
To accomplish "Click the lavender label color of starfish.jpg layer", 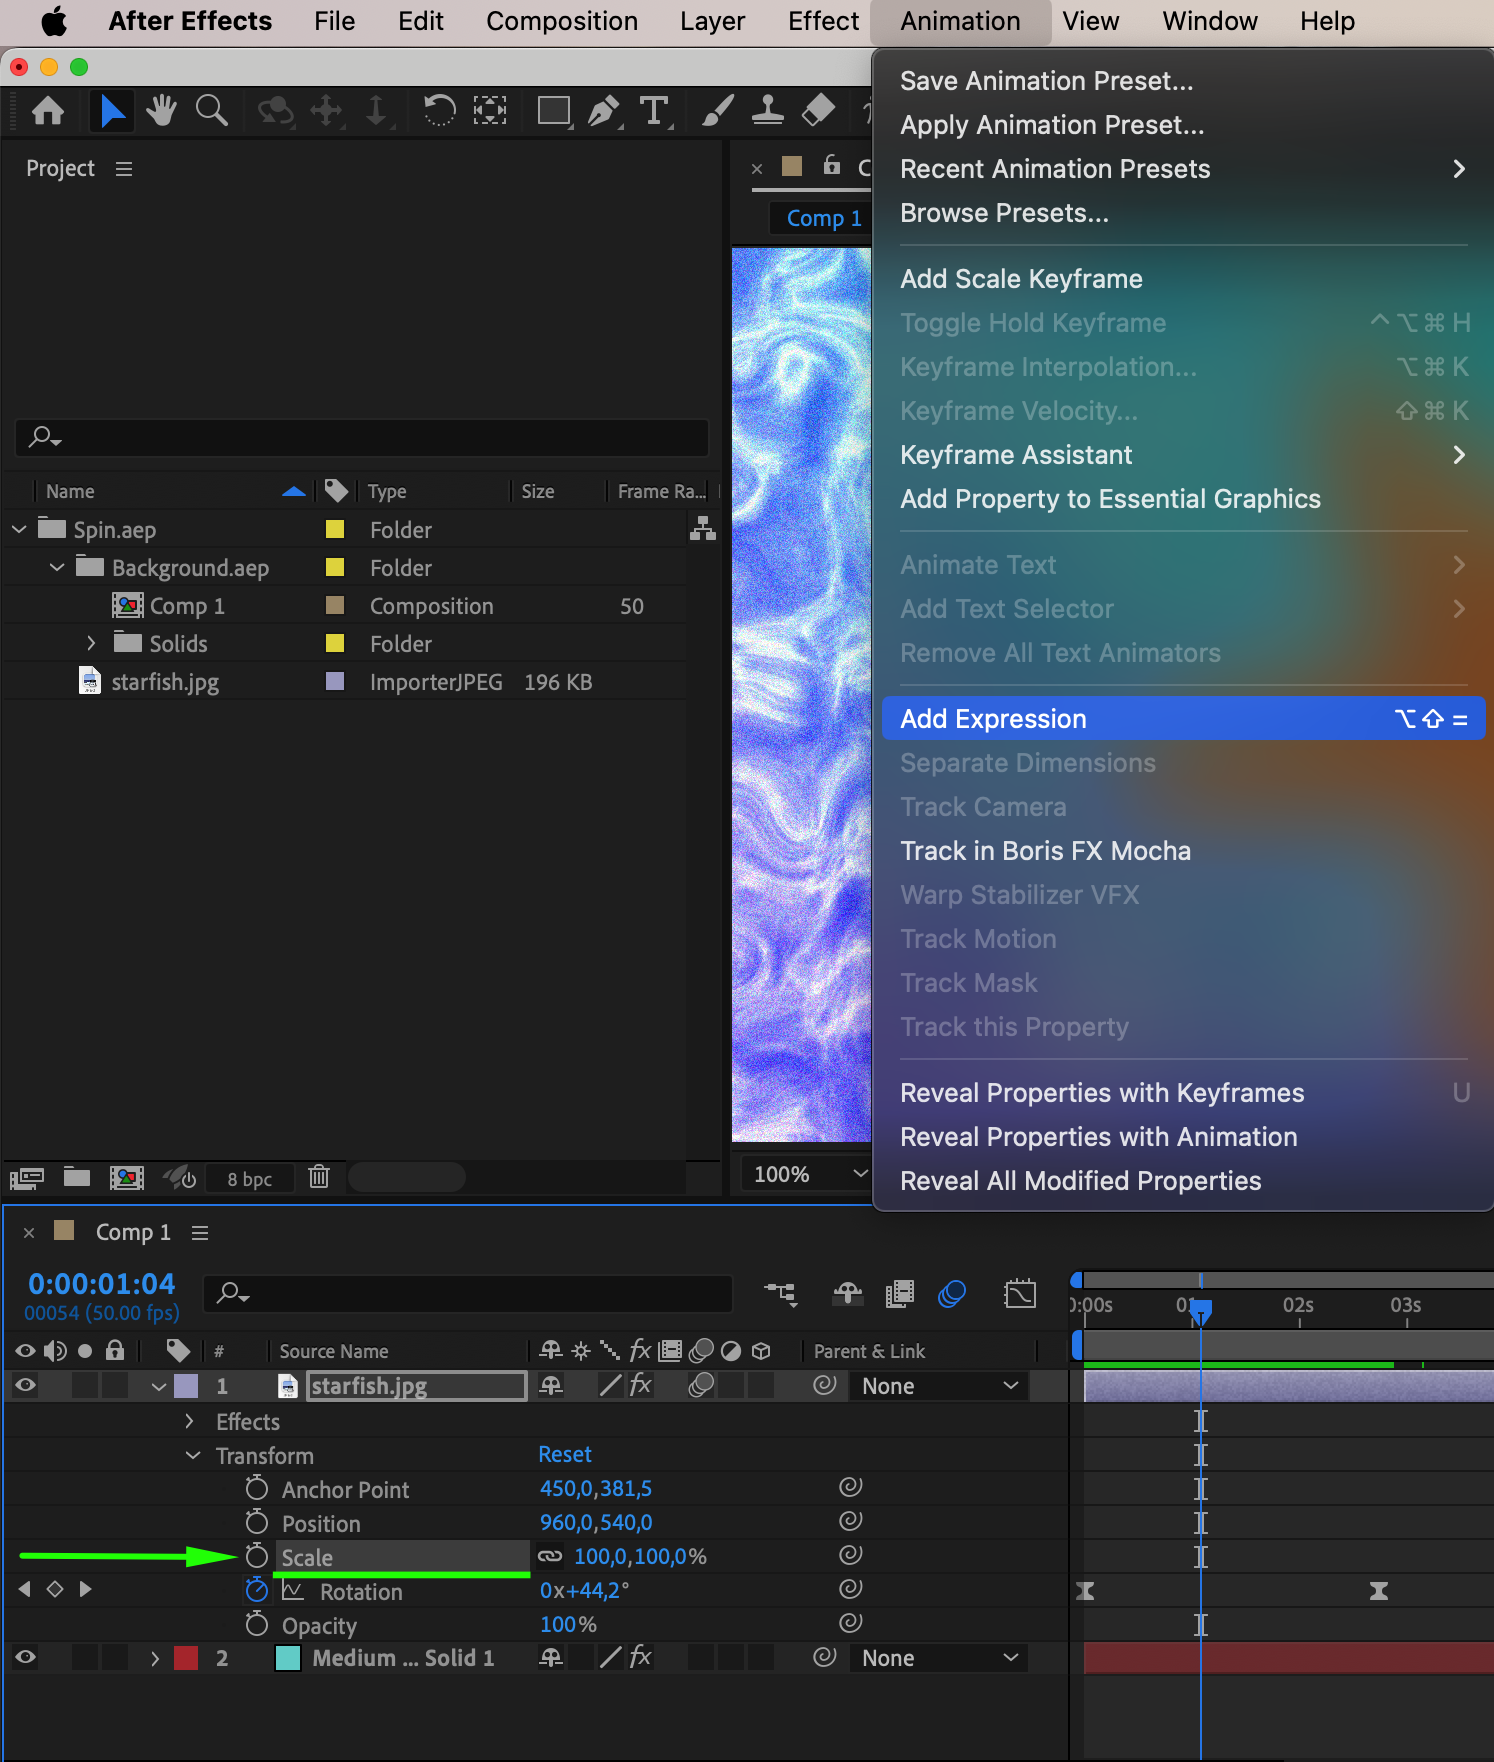I will point(186,1386).
